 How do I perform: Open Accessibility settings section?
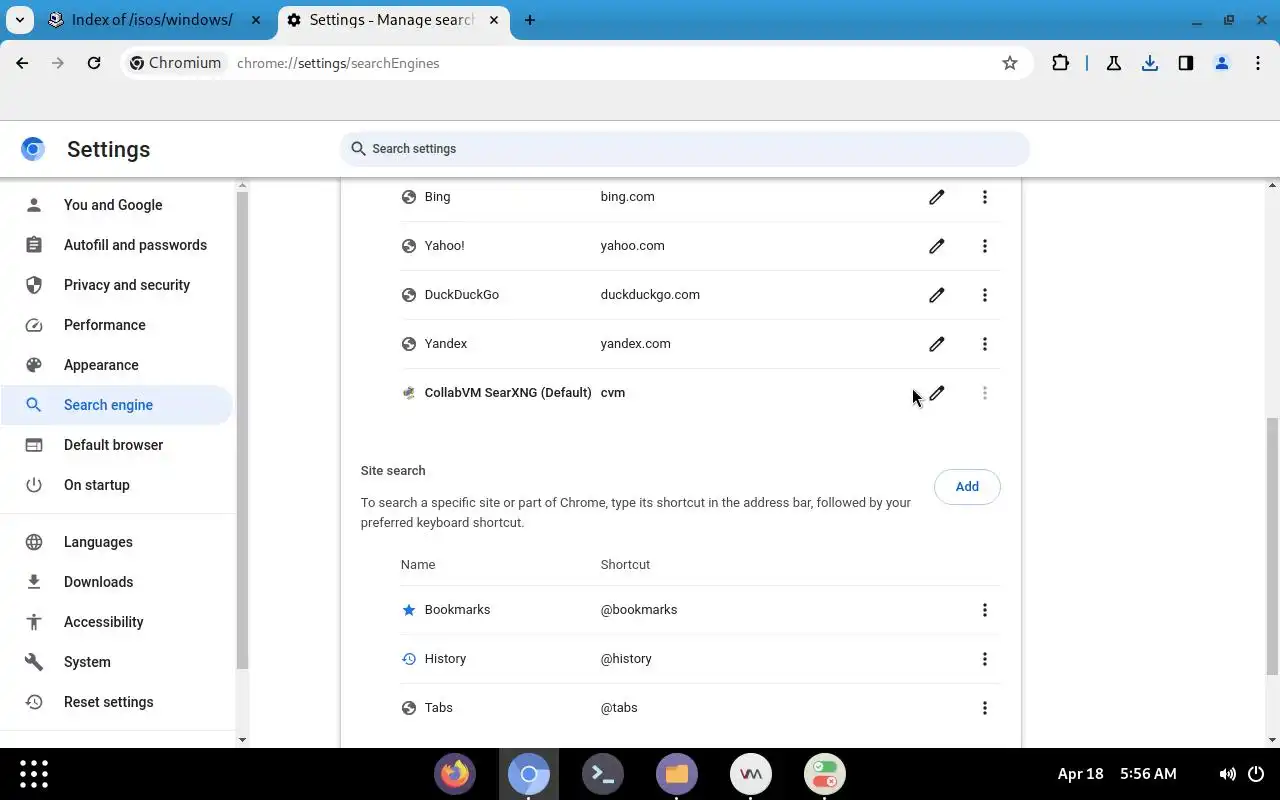click(117, 622)
